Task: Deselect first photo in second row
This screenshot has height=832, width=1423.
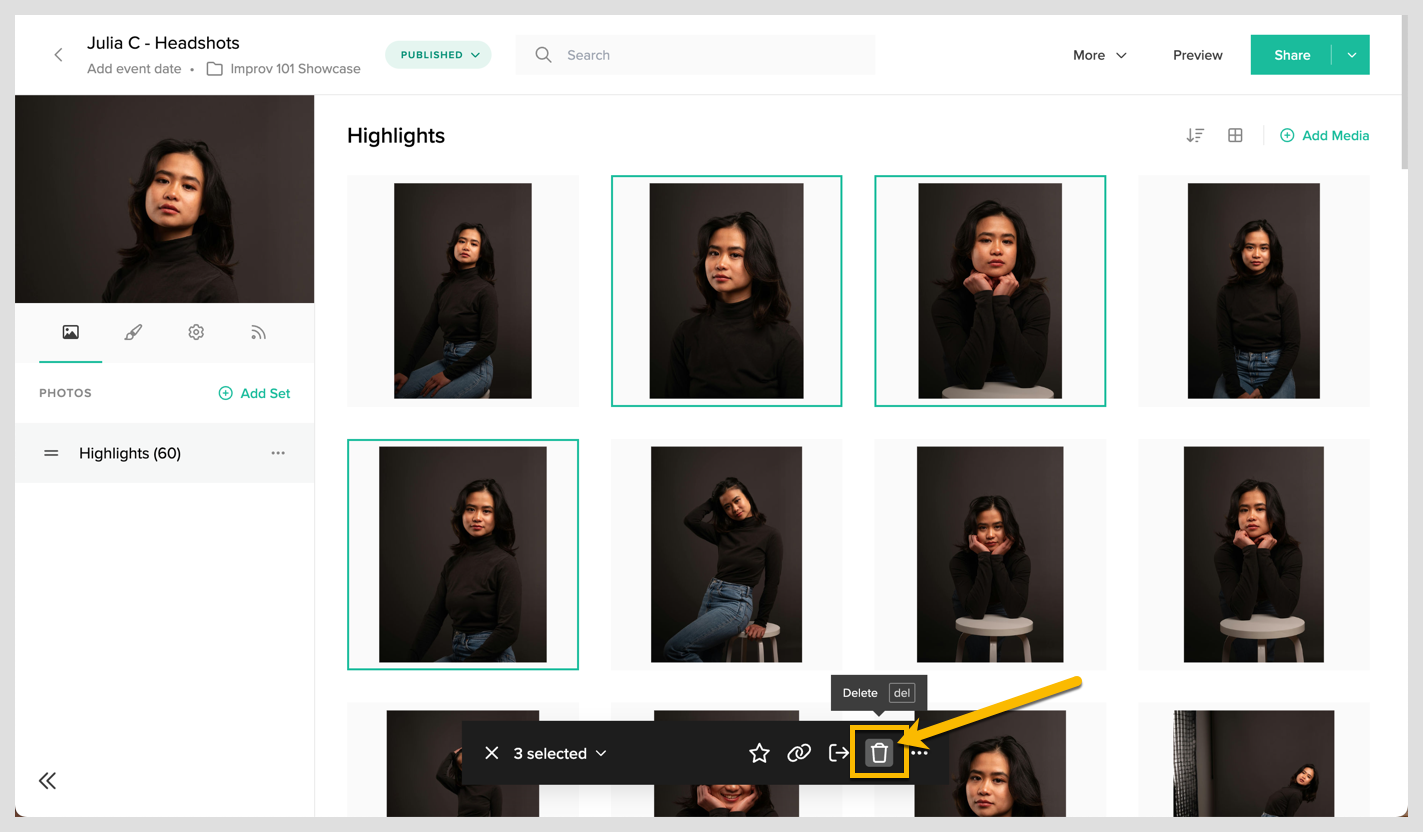Action: (x=463, y=554)
